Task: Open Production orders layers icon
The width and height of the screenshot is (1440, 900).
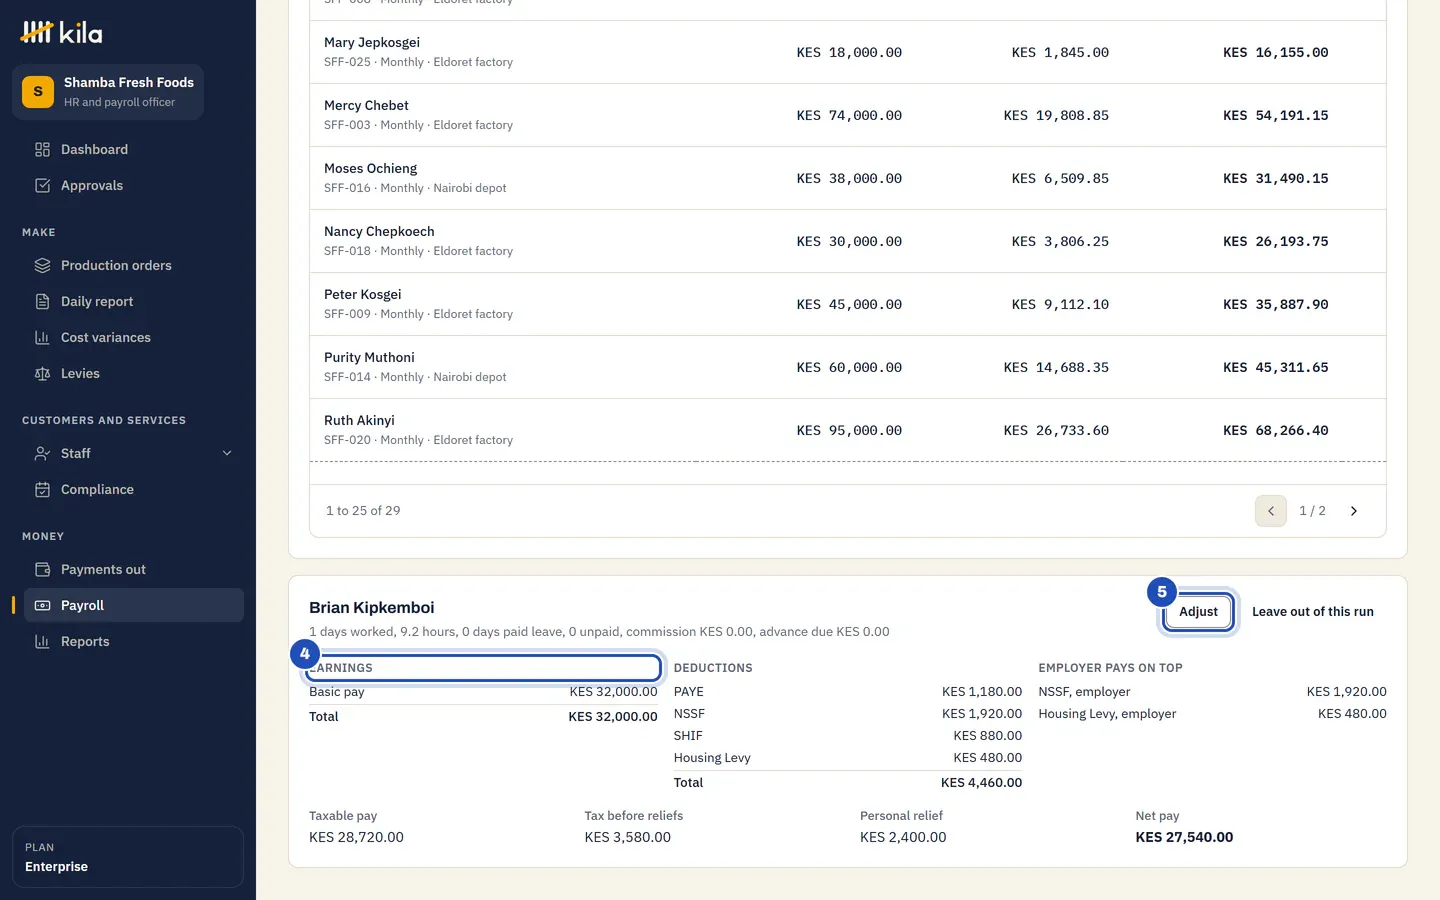Action: (x=42, y=266)
